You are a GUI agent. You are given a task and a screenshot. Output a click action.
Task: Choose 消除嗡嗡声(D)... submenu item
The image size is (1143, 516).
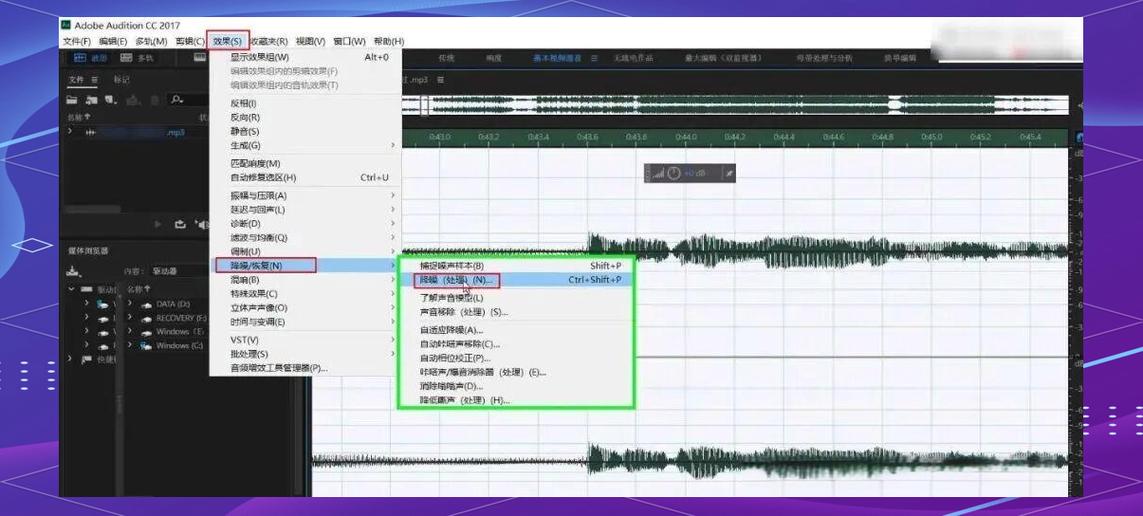click(x=517, y=386)
